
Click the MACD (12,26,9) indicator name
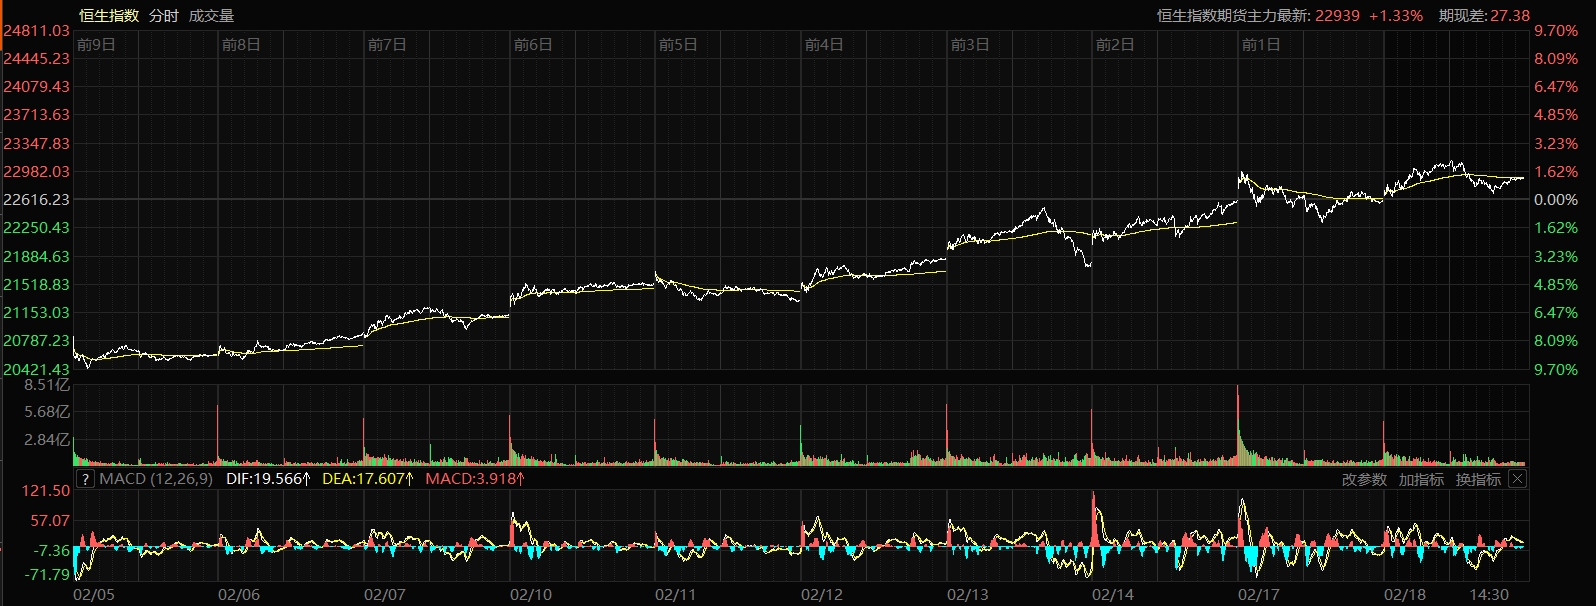coord(156,479)
